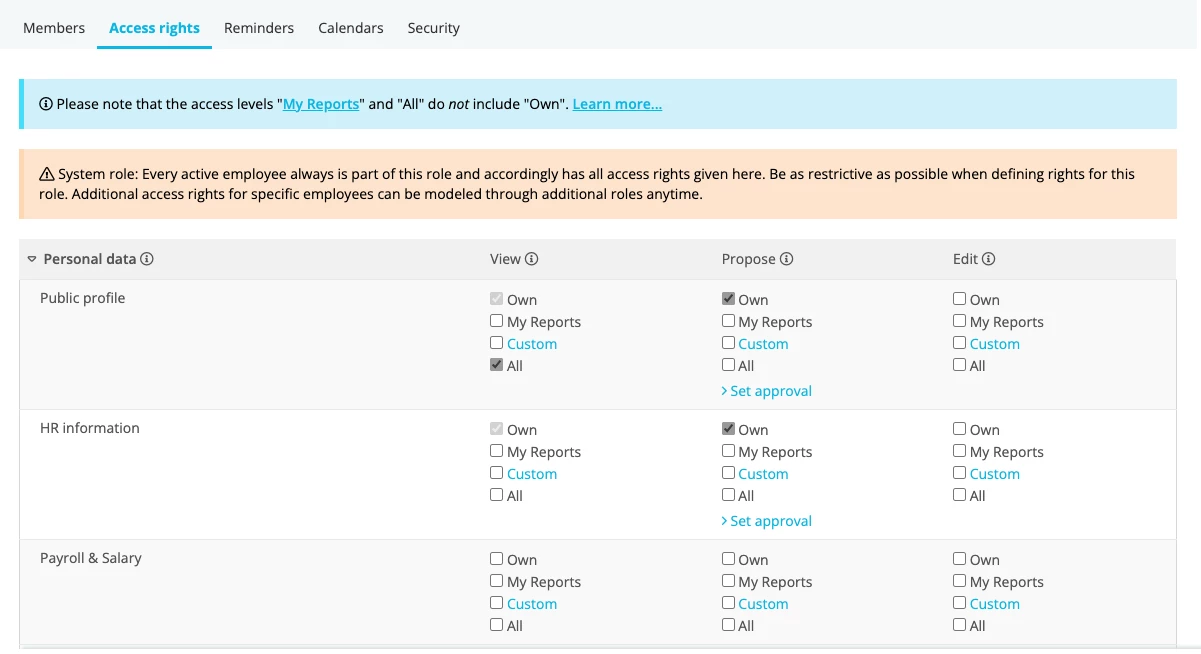Viewport: 1201px width, 654px height.
Task: Click the info icon next to View
Action: click(532, 259)
